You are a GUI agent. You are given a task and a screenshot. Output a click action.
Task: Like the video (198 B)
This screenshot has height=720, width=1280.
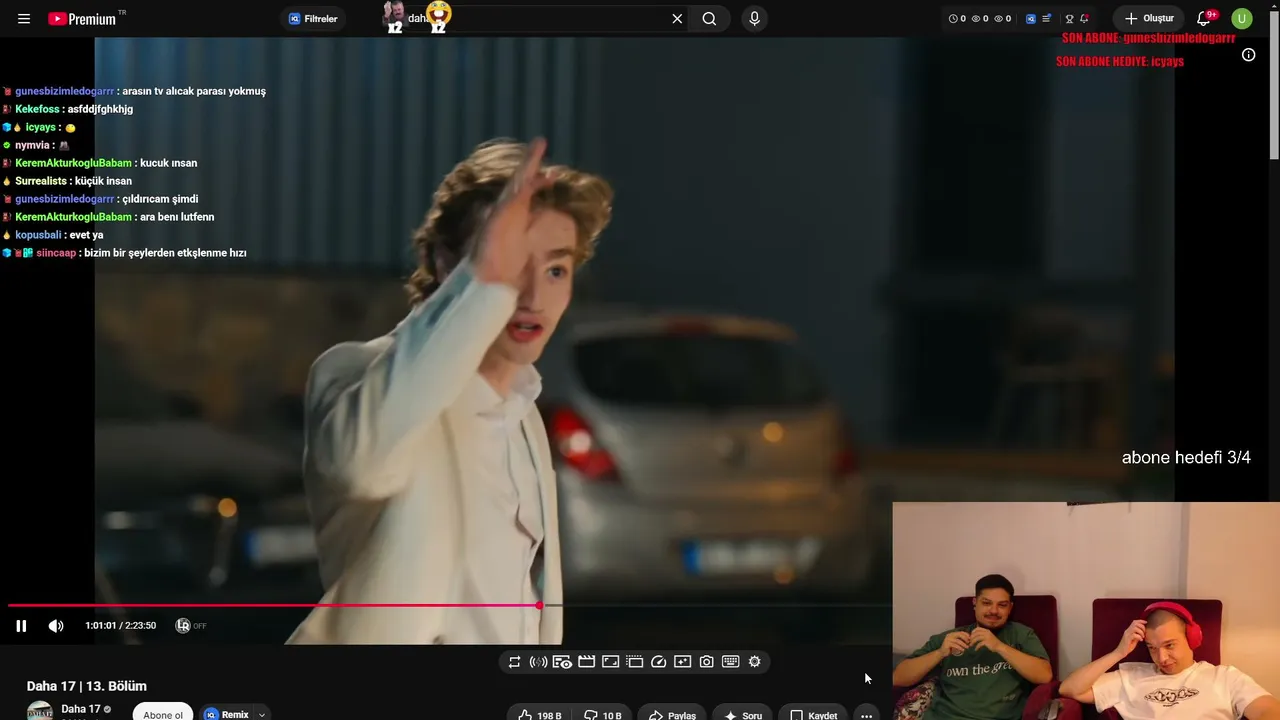(x=539, y=715)
